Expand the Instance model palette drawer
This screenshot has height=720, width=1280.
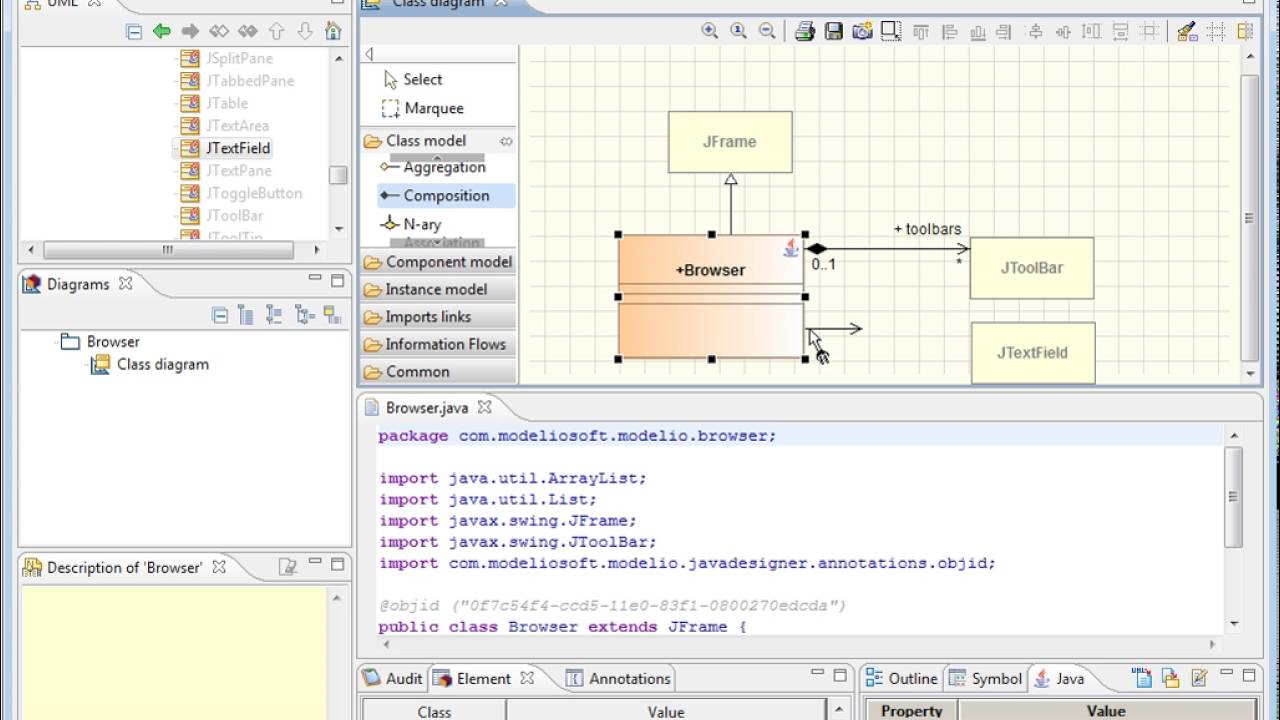438,289
